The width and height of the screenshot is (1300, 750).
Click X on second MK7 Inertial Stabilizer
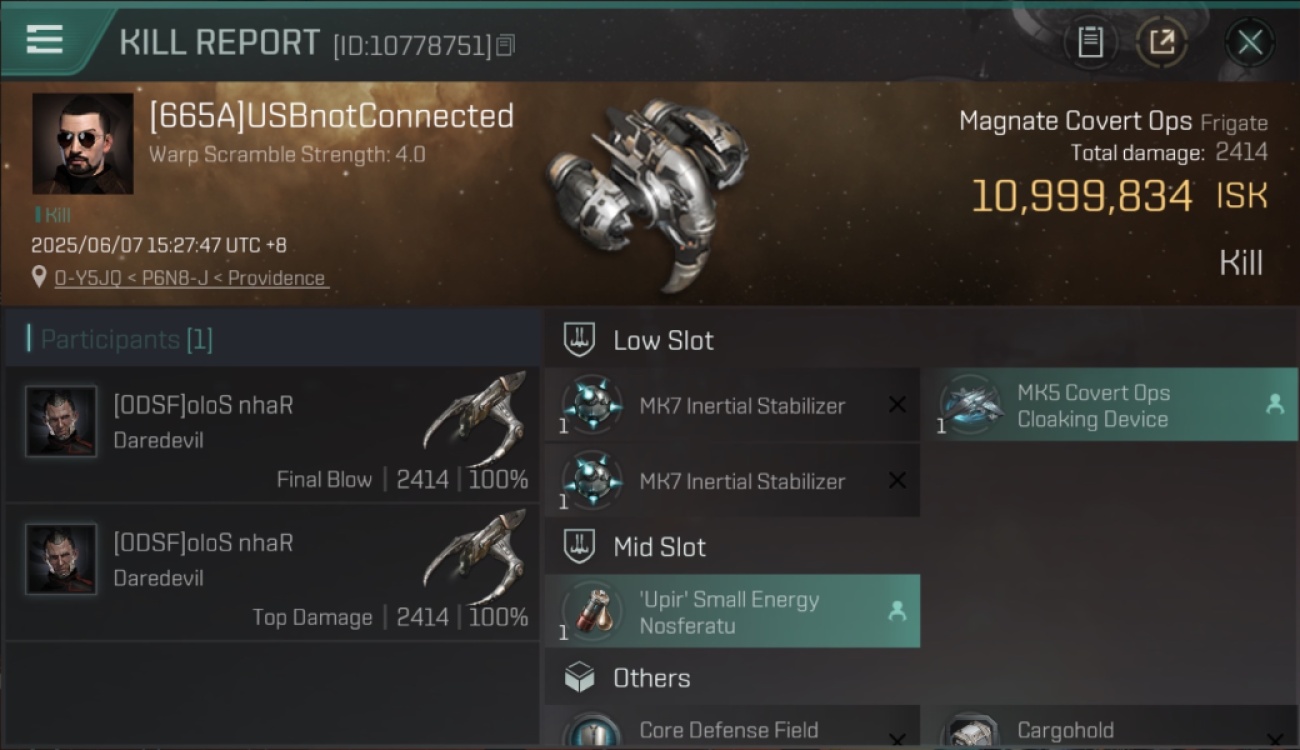897,481
